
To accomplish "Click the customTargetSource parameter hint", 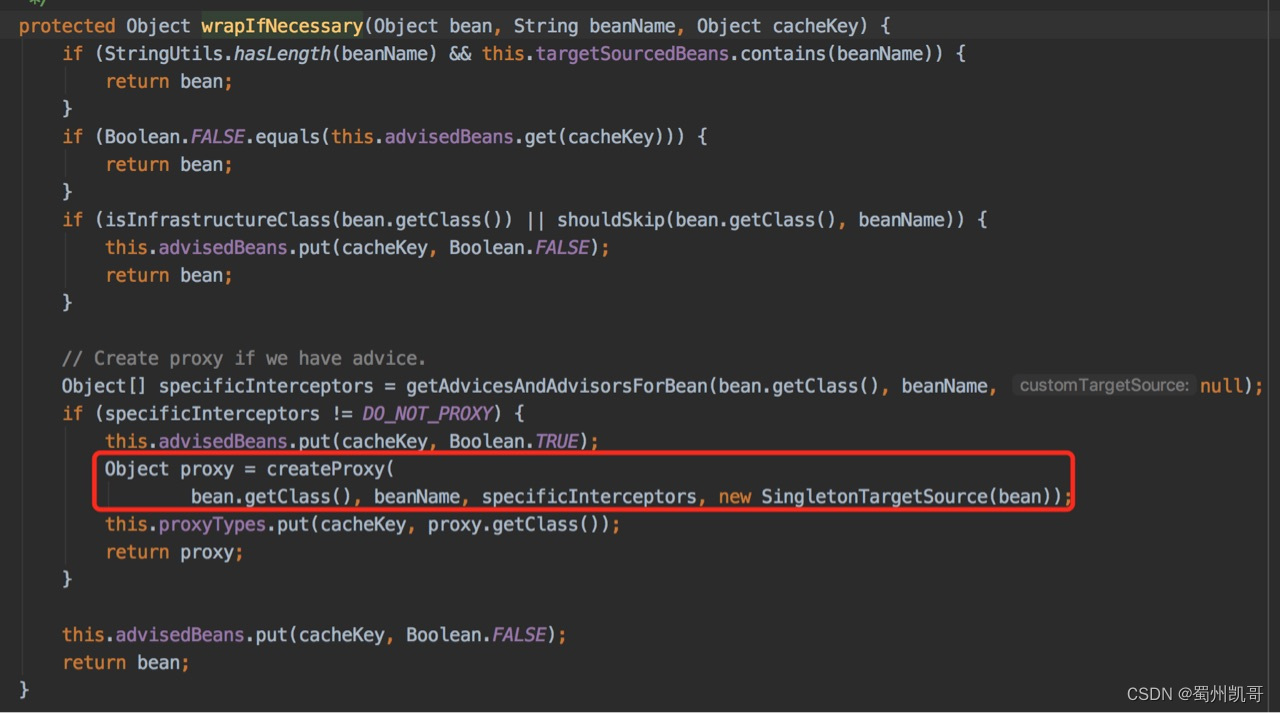I will (1104, 385).
